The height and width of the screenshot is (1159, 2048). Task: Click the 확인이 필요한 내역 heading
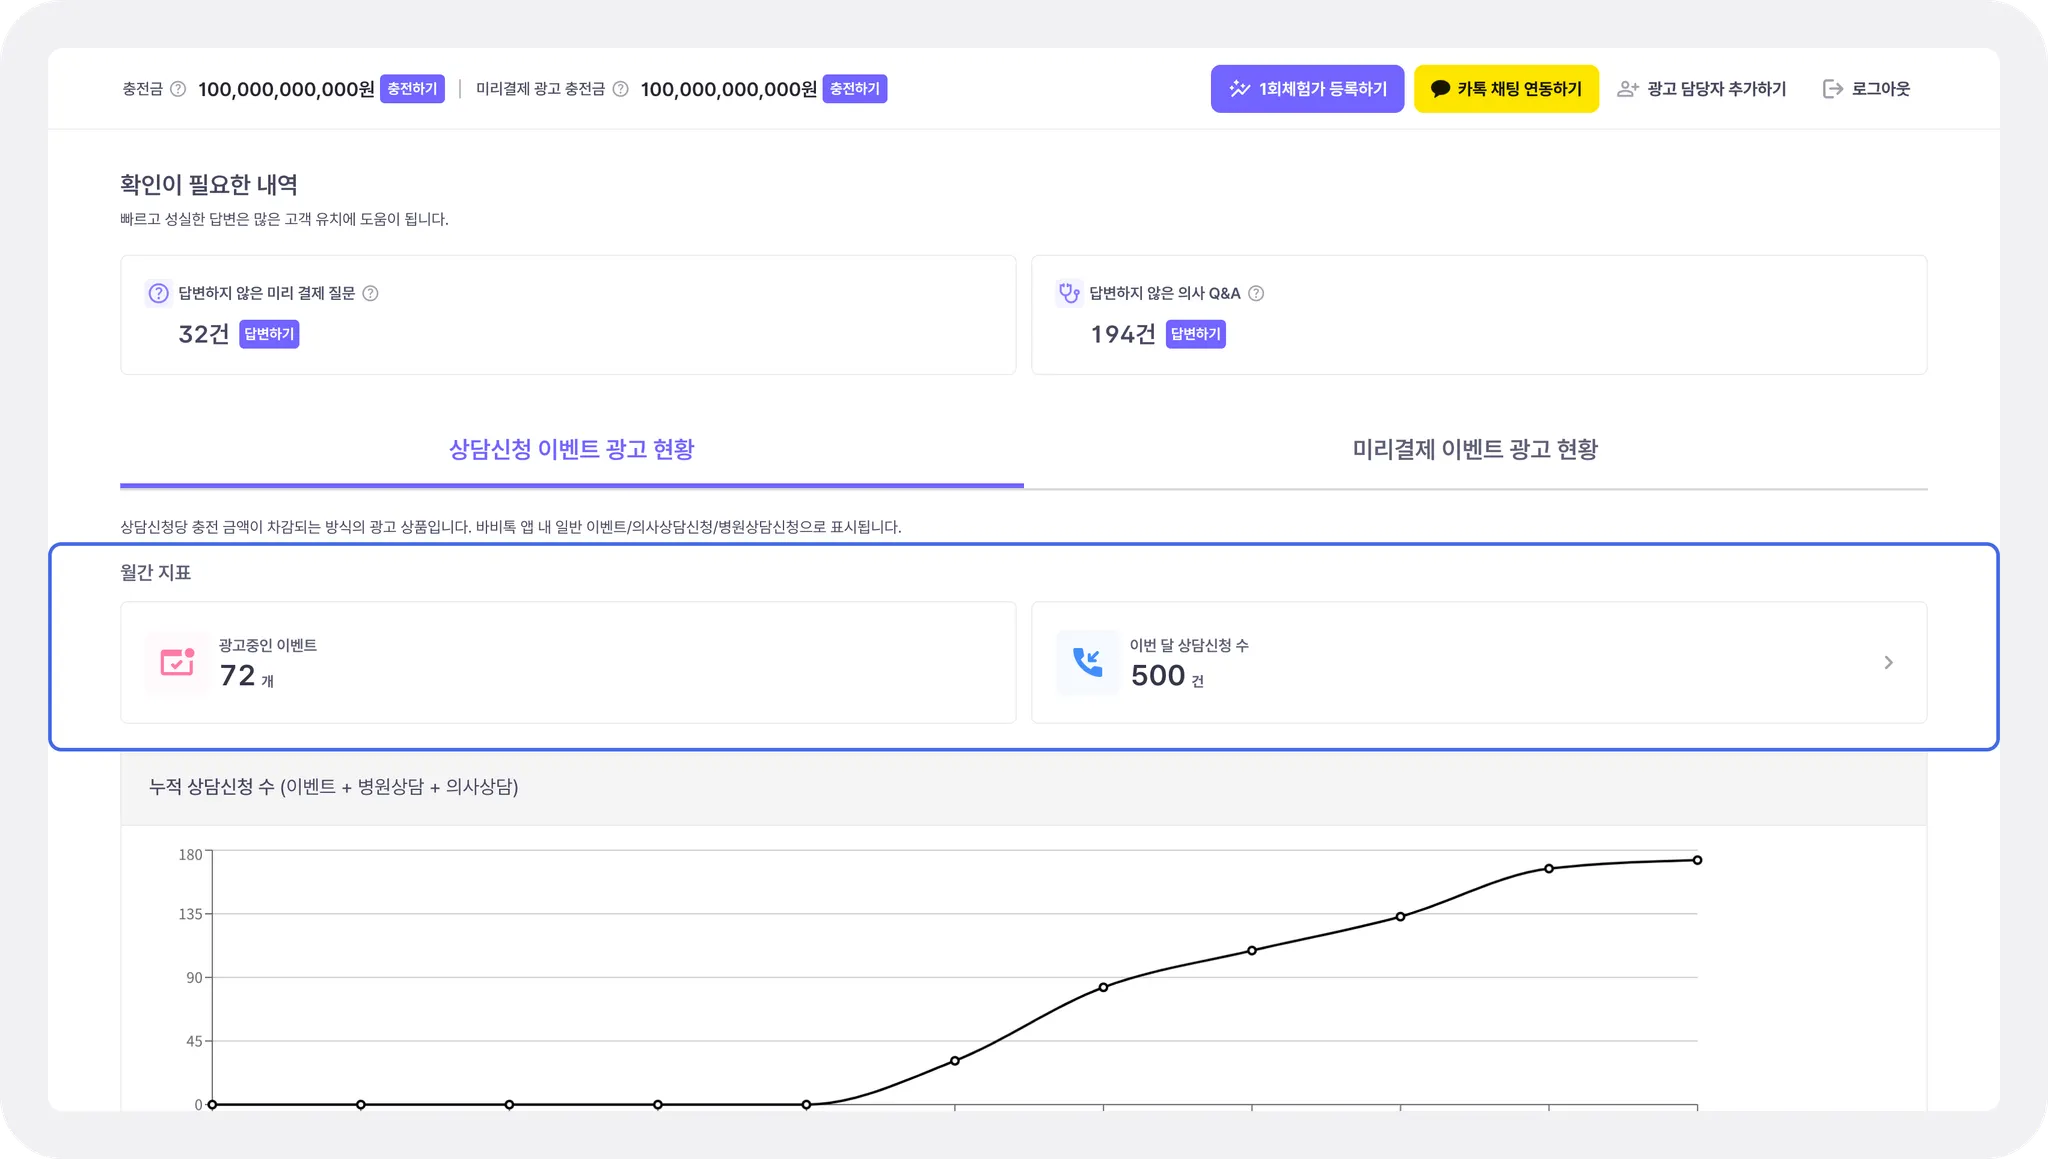click(209, 185)
